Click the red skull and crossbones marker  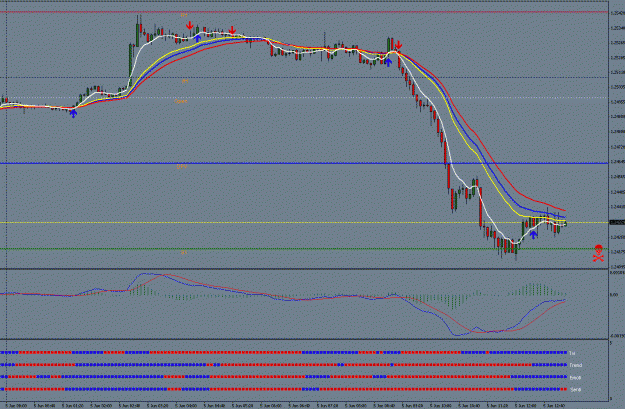[x=598, y=253]
